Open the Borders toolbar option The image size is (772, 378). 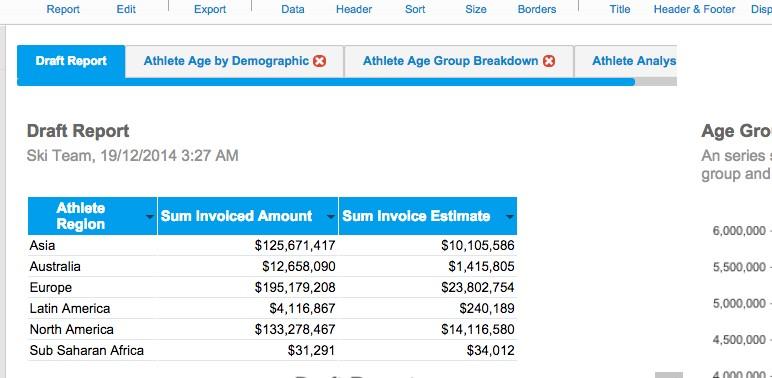tap(537, 9)
